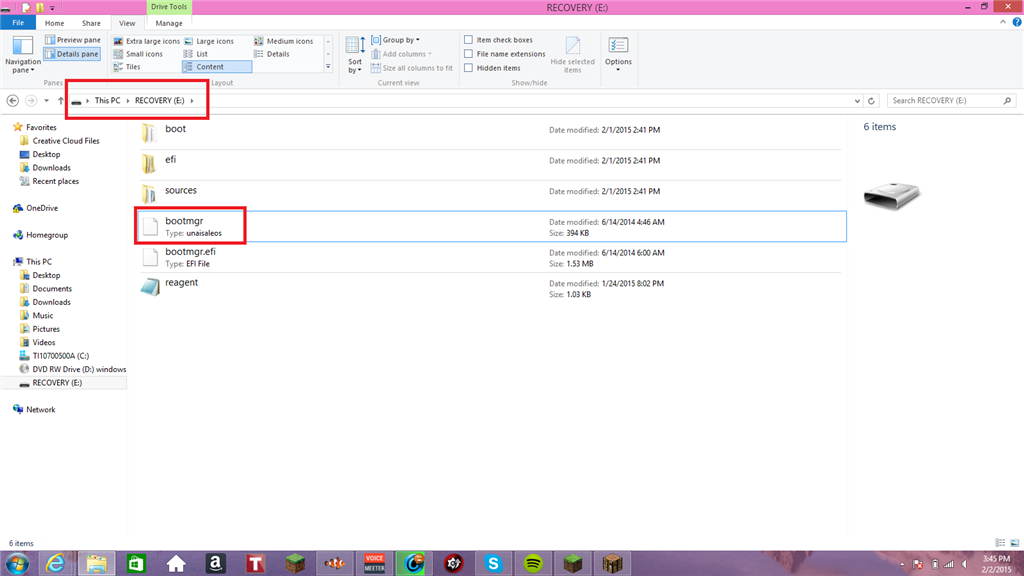Image resolution: width=1024 pixels, height=576 pixels.
Task: Switch to the Home tab
Action: pyautogui.click(x=54, y=23)
